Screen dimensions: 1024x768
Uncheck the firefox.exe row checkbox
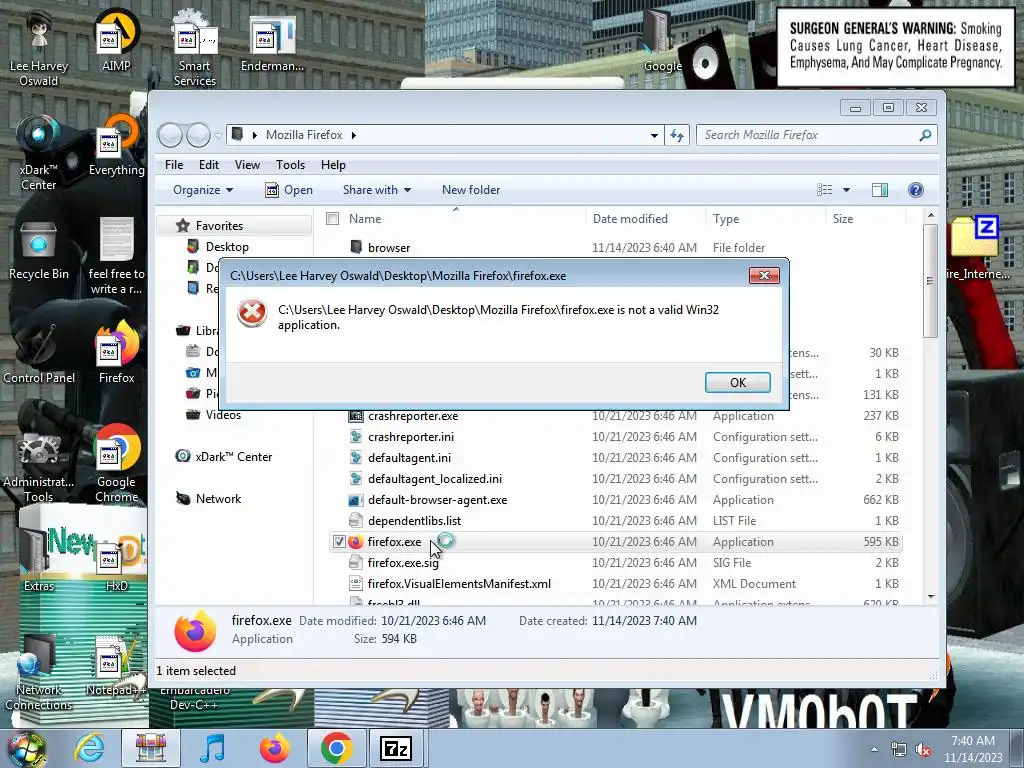(339, 541)
